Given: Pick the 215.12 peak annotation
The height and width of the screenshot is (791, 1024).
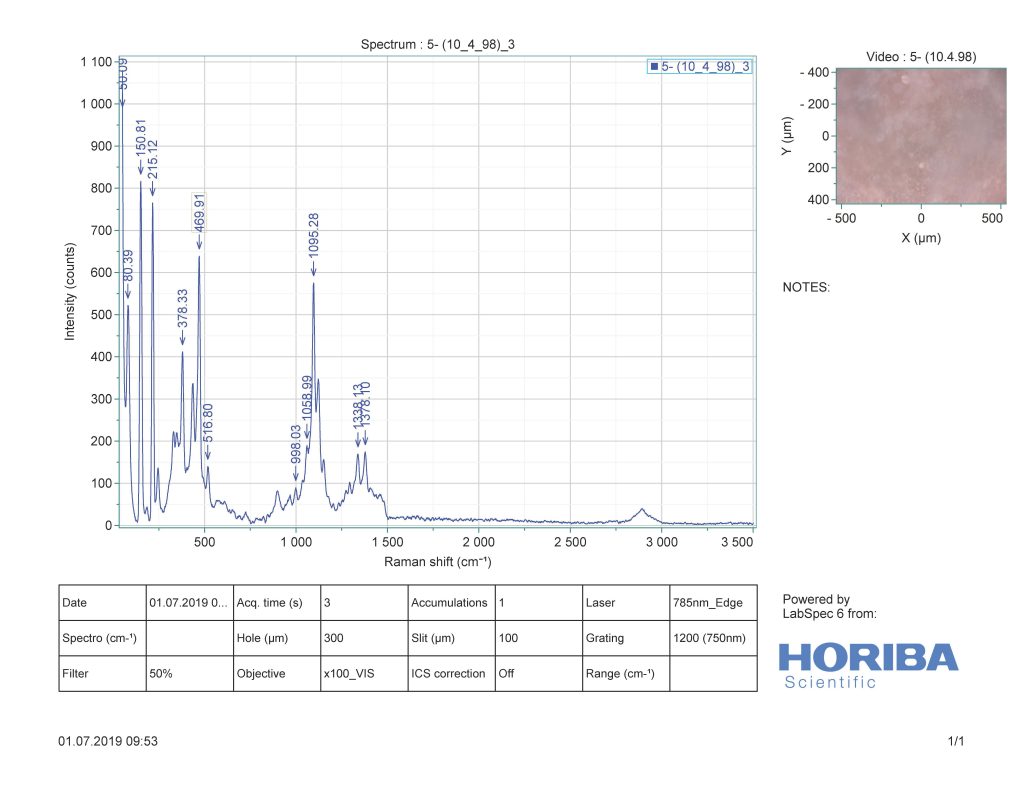Looking at the screenshot, I should [153, 159].
